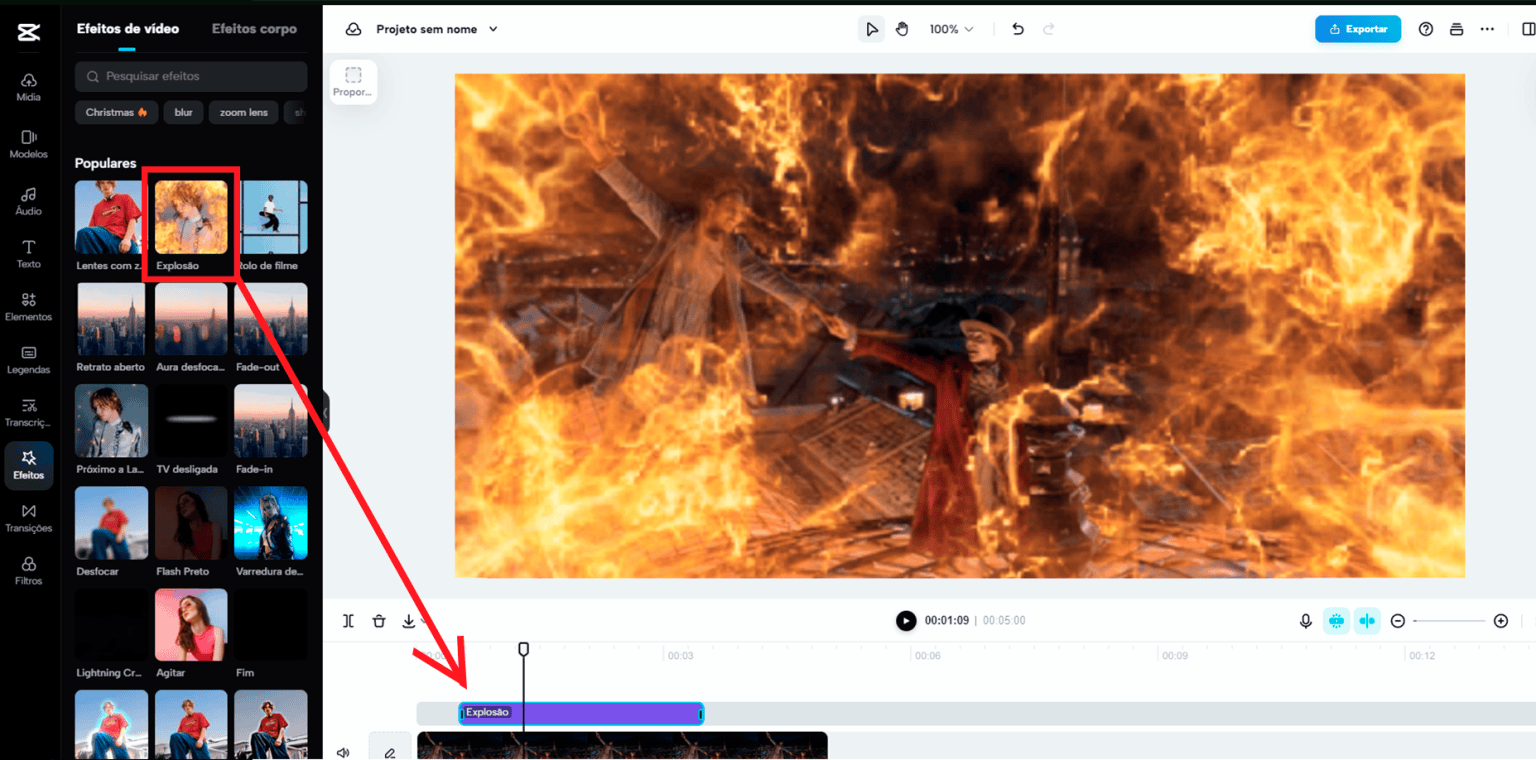This screenshot has width=1536, height=760.
Task: Click the undo arrow icon
Action: point(1018,29)
